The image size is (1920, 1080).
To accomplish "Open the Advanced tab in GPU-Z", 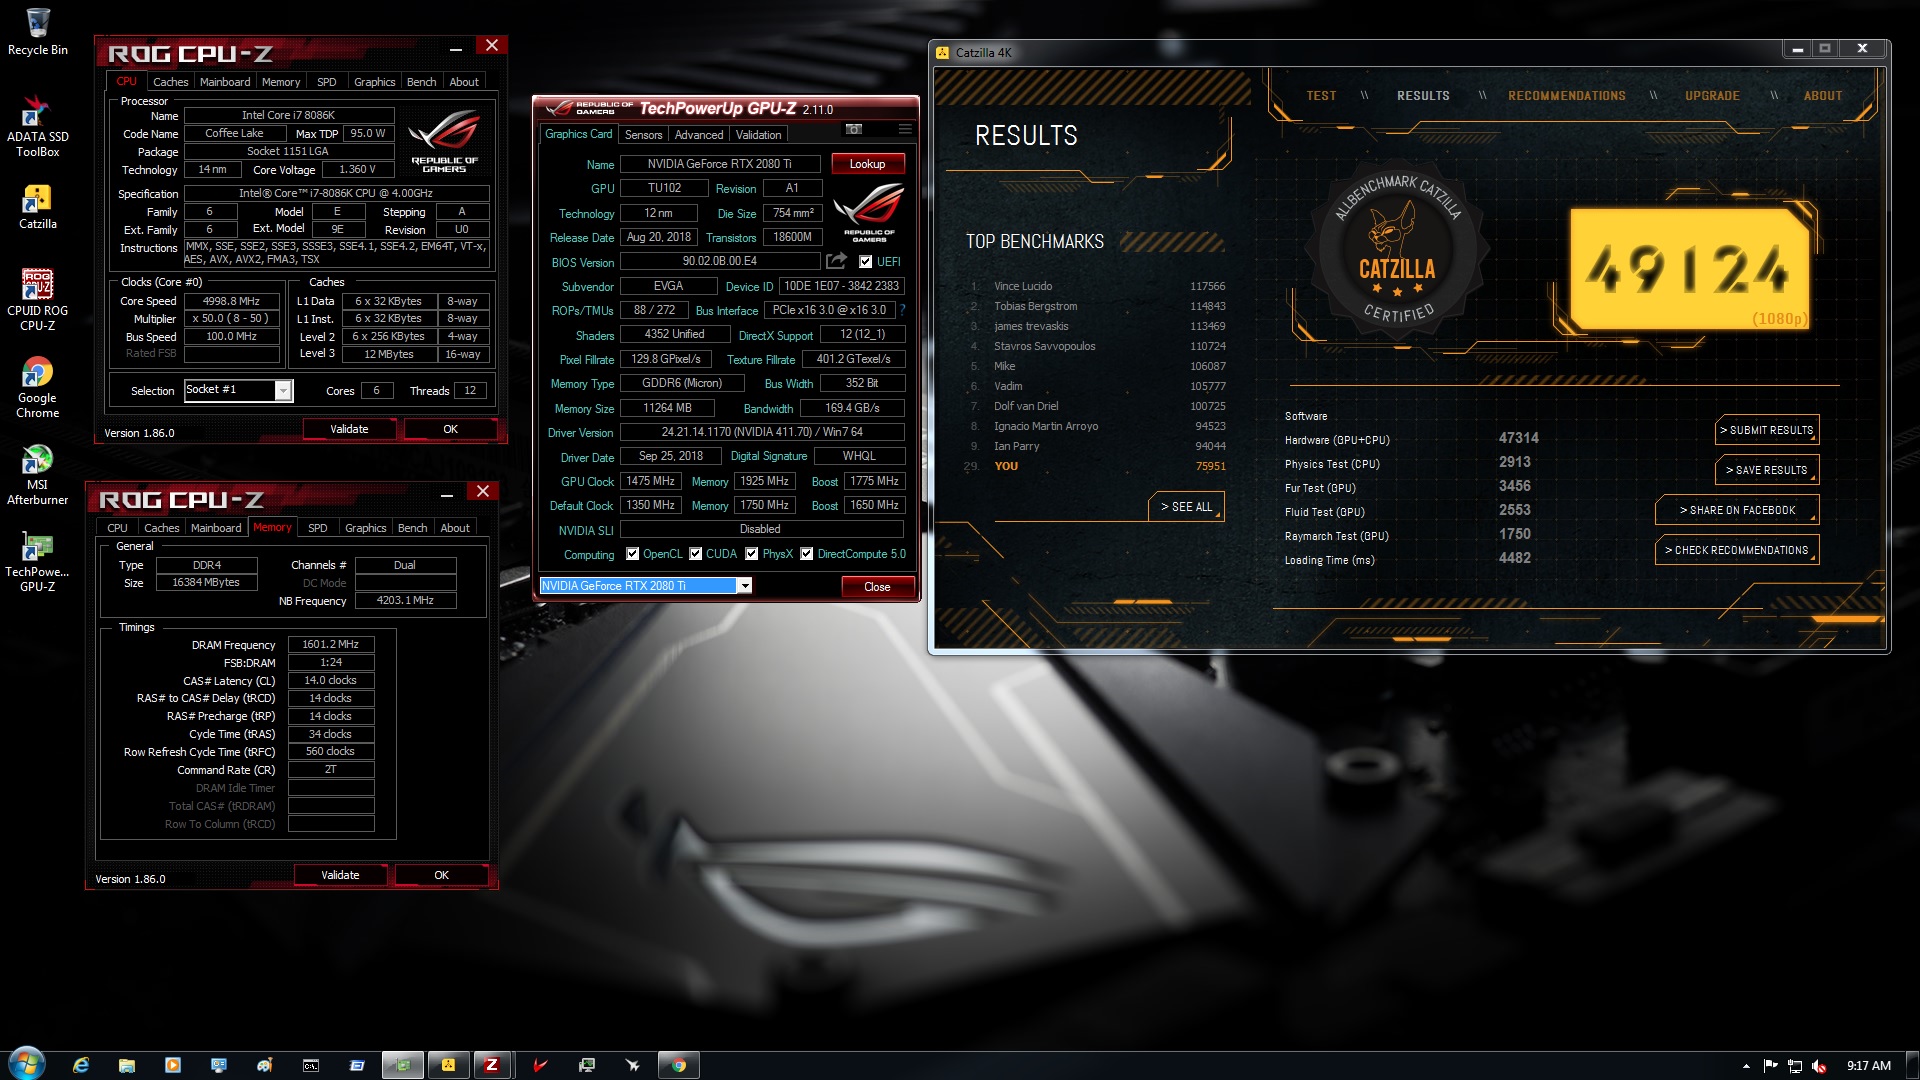I will 699,135.
